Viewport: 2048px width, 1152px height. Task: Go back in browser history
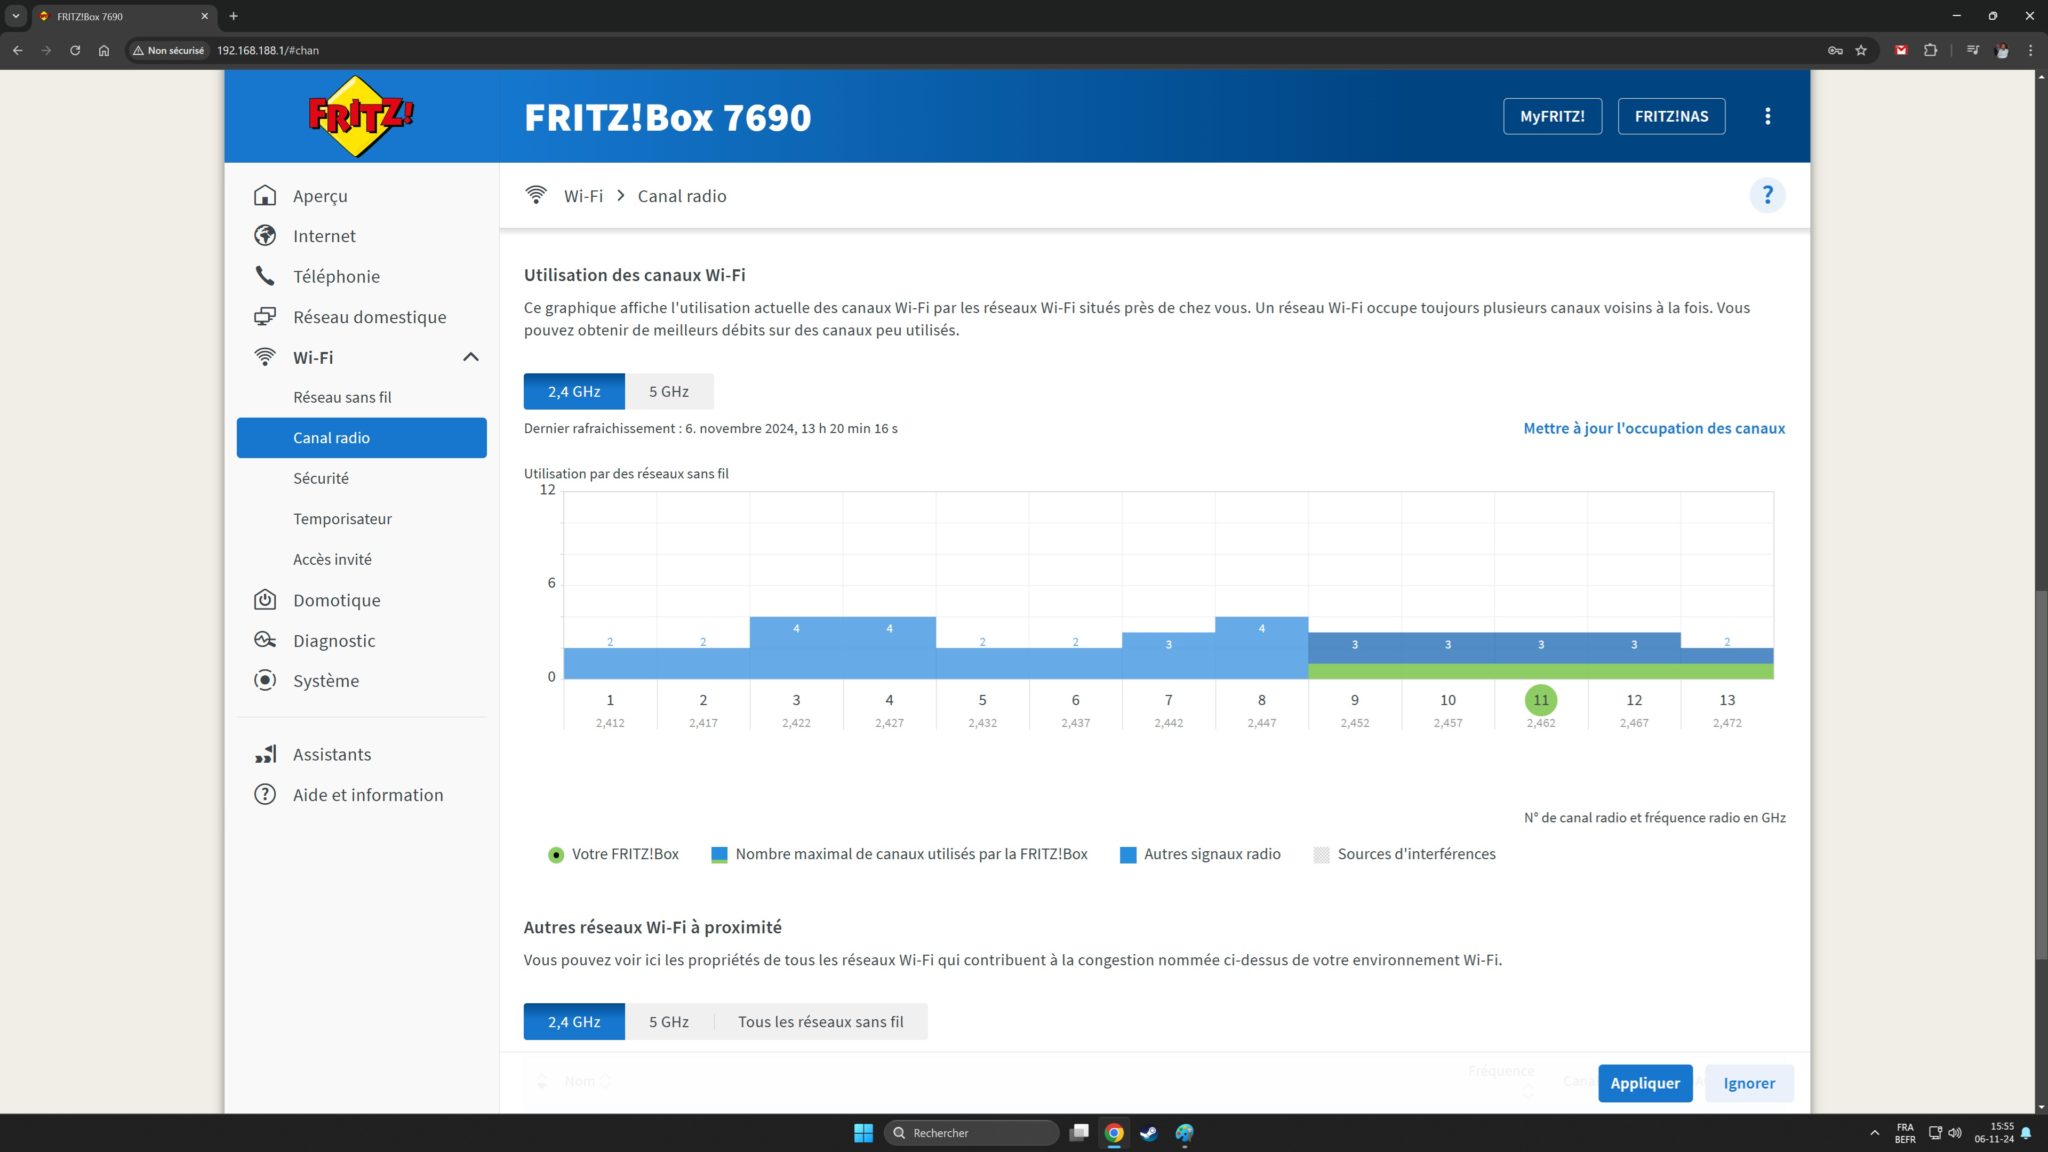pyautogui.click(x=17, y=50)
